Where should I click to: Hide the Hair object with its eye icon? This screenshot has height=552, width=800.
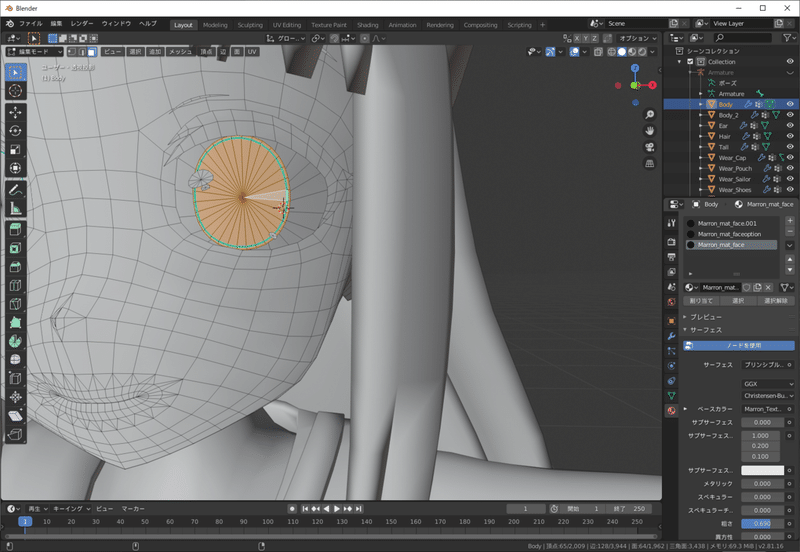[x=790, y=136]
